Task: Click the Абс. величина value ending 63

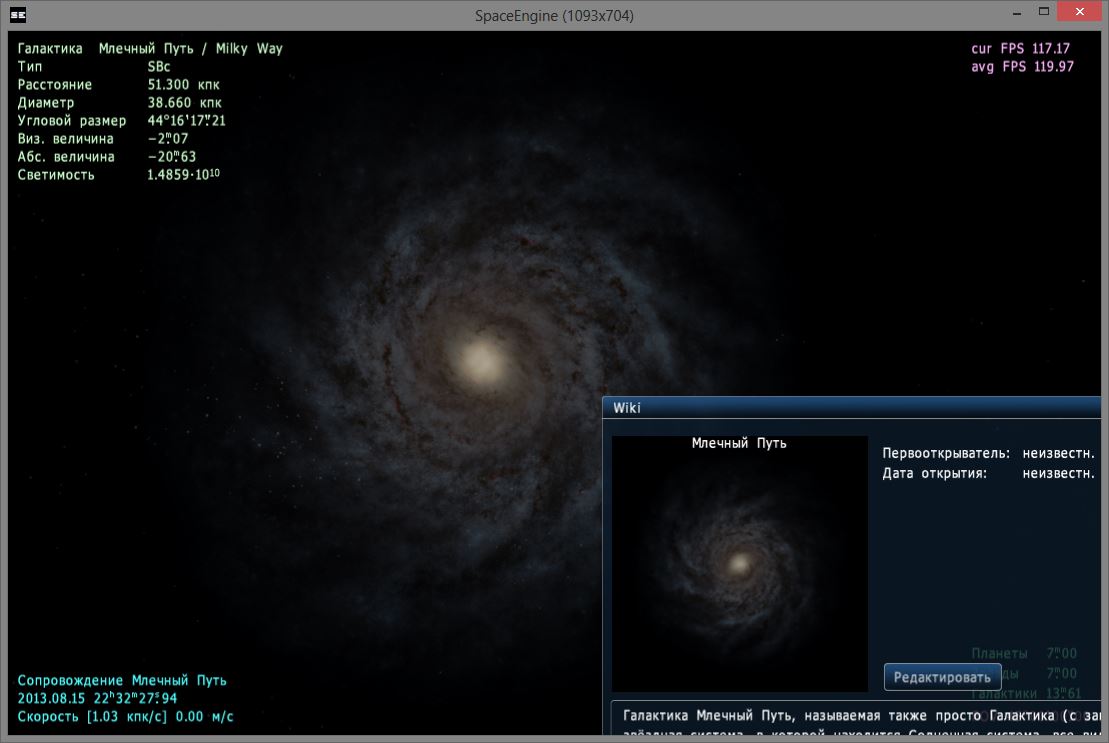Action: click(171, 156)
